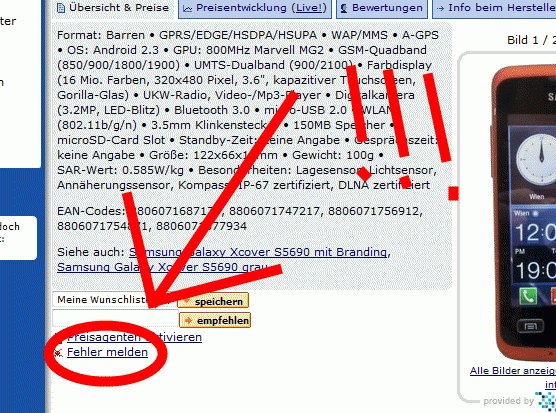Click the arrow icon on empfehlen button
Image resolution: width=556 pixels, height=413 pixels.
(188, 320)
